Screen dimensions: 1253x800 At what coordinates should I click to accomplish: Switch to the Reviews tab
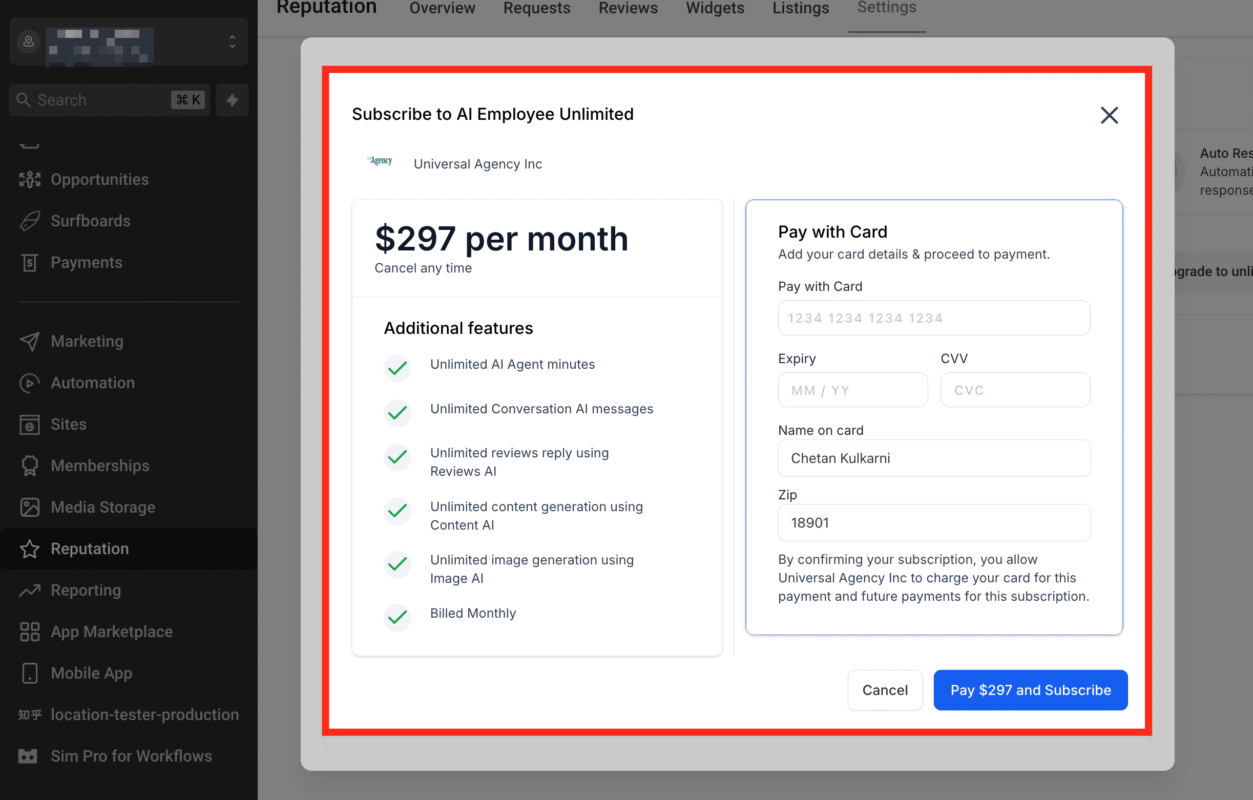coord(628,8)
